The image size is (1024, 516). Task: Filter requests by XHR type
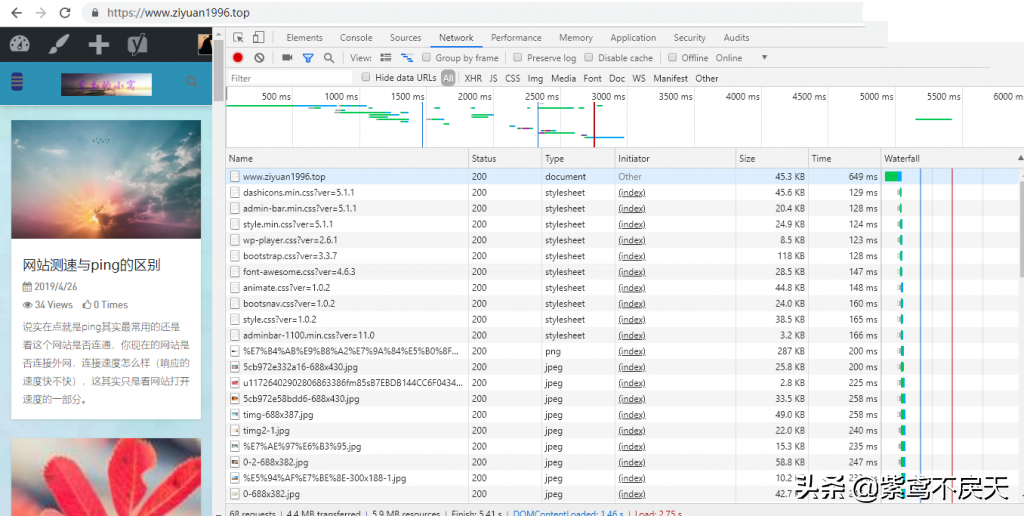click(473, 78)
